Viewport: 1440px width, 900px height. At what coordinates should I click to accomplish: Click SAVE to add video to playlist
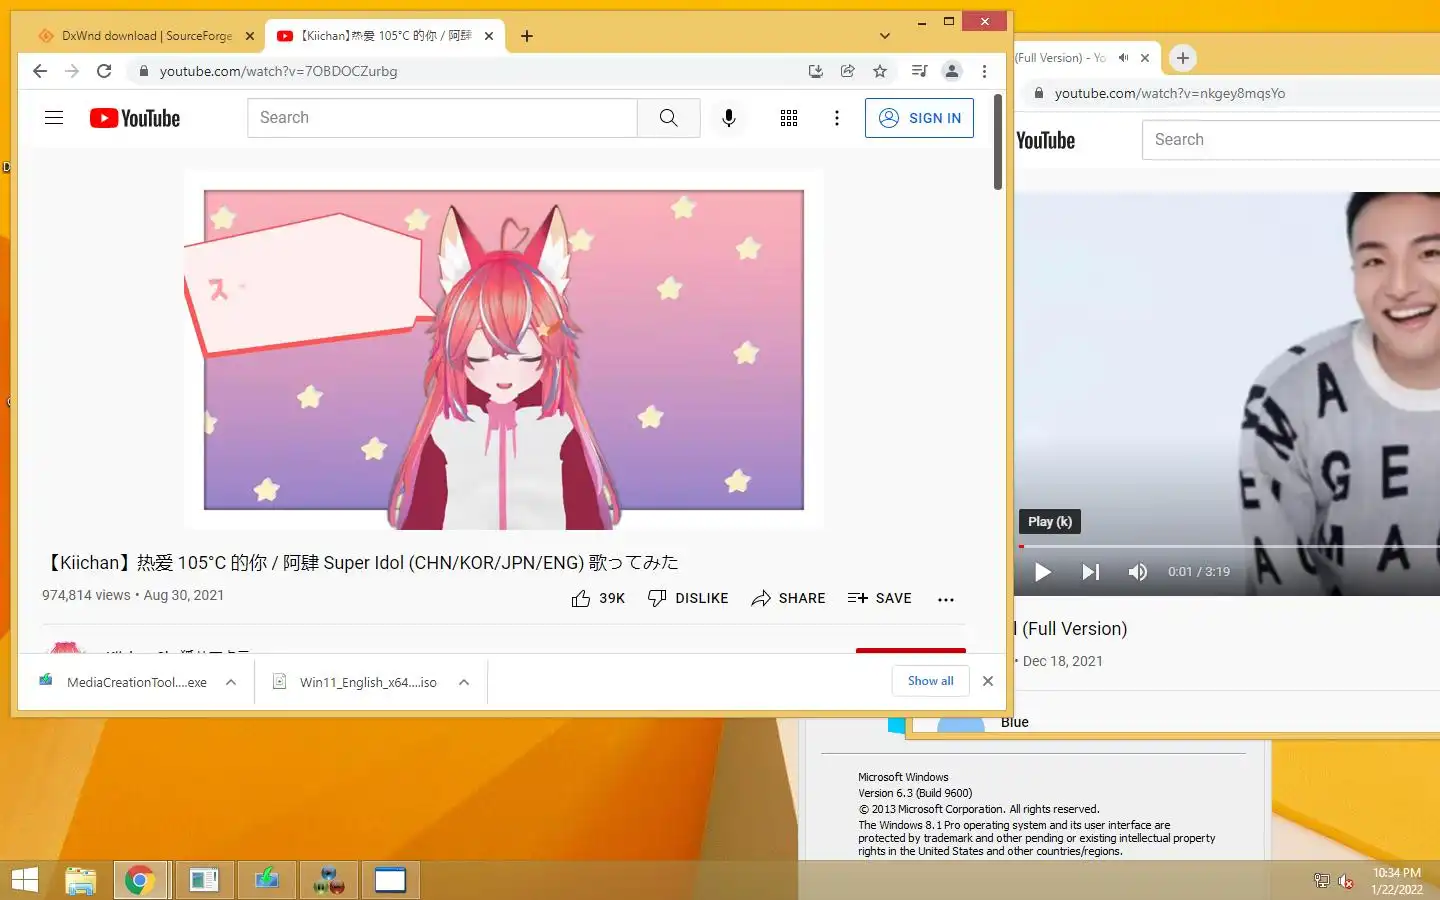pos(879,598)
